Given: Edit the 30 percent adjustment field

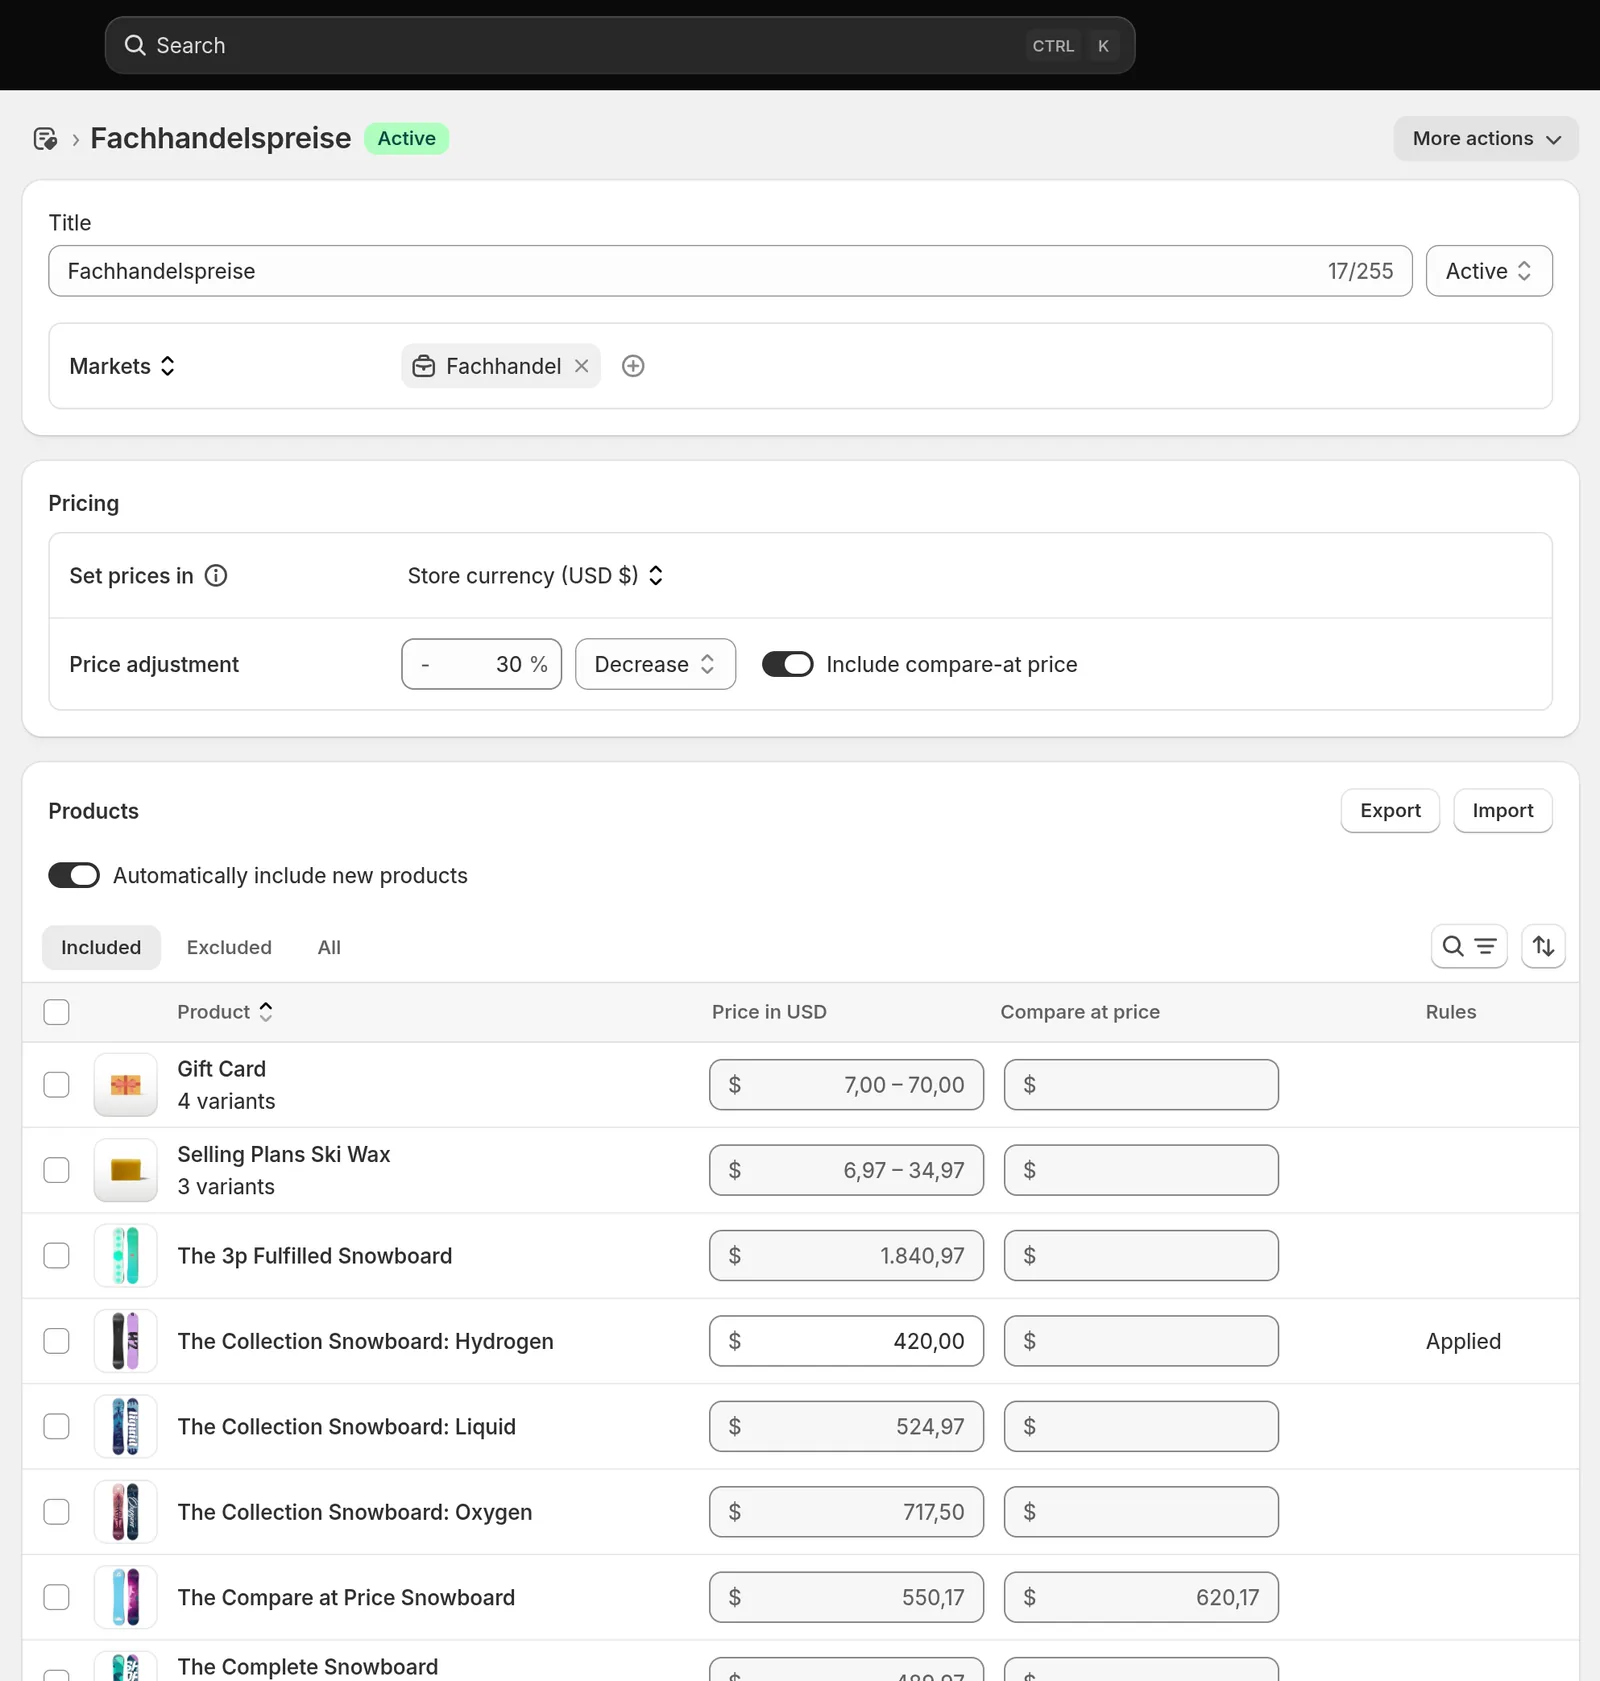Looking at the screenshot, I should pyautogui.click(x=481, y=664).
